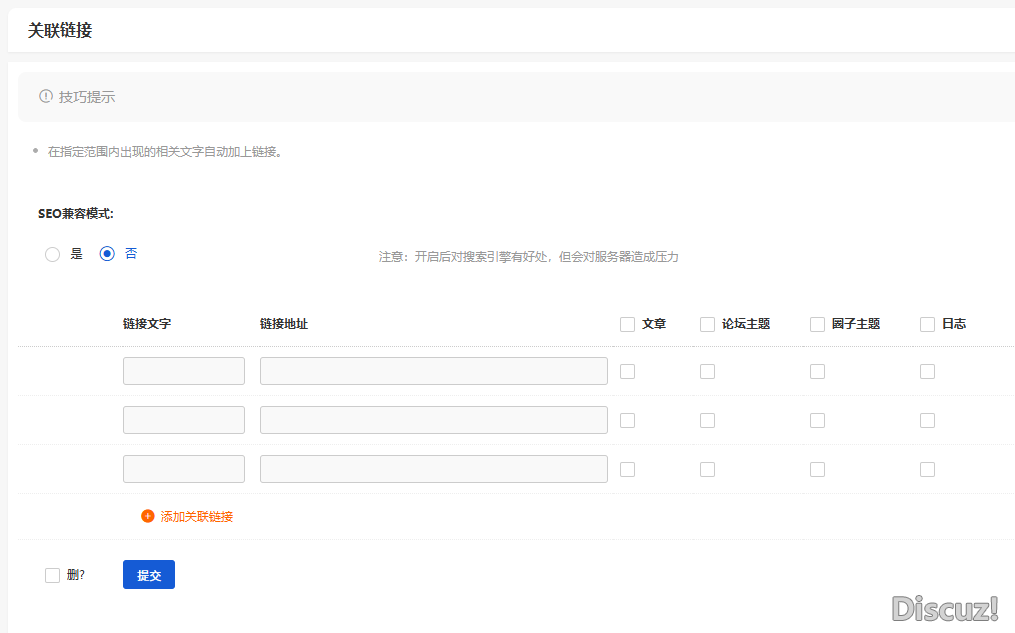Focus the first row 链接文字 input
The width and height of the screenshot is (1015, 633).
pyautogui.click(x=184, y=371)
